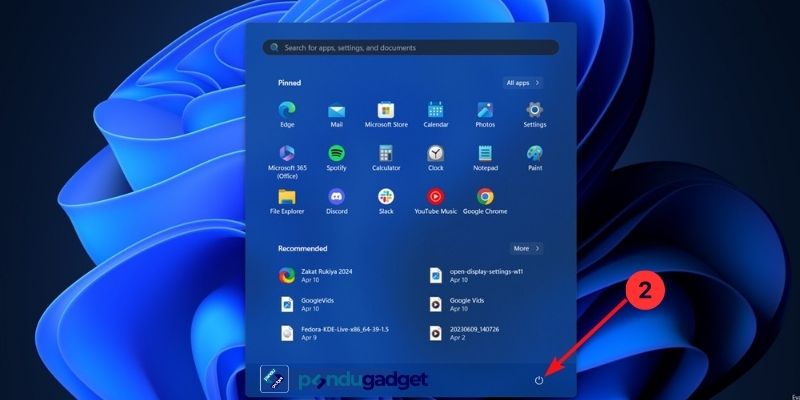Viewport: 800px width, 400px height.
Task: Open the user profile picture
Action: tap(274, 379)
